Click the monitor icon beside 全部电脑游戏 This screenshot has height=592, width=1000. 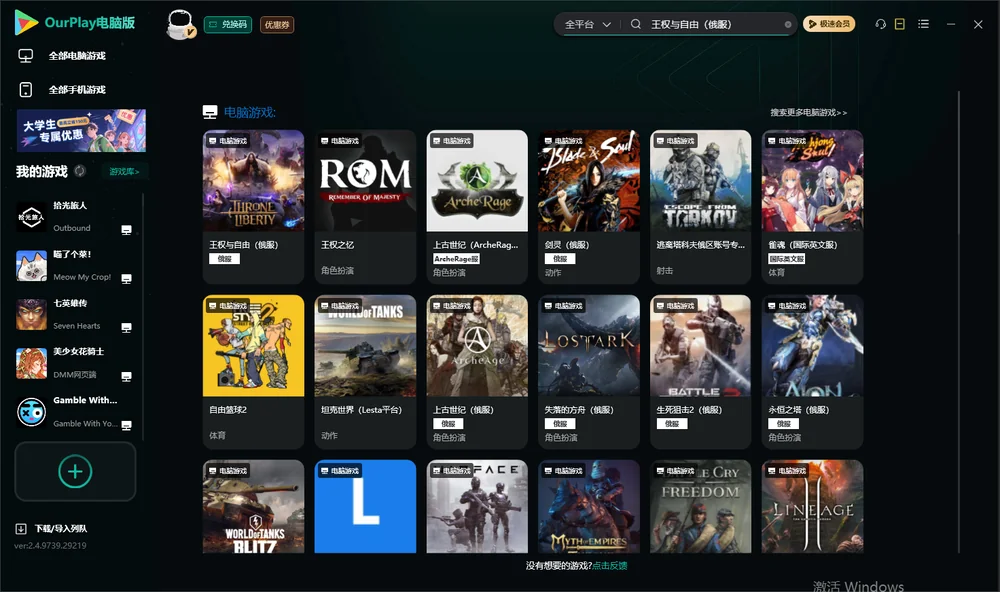[26, 56]
